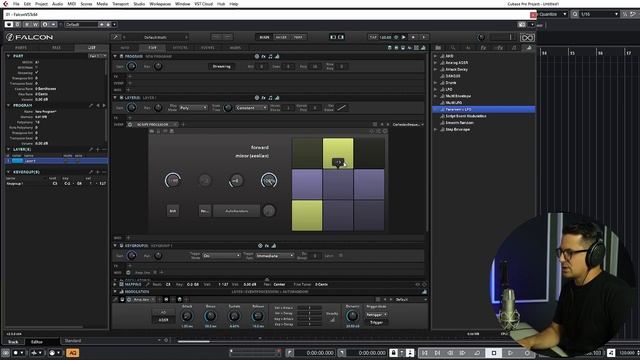Switch to the MIXER view tab

pos(281,37)
